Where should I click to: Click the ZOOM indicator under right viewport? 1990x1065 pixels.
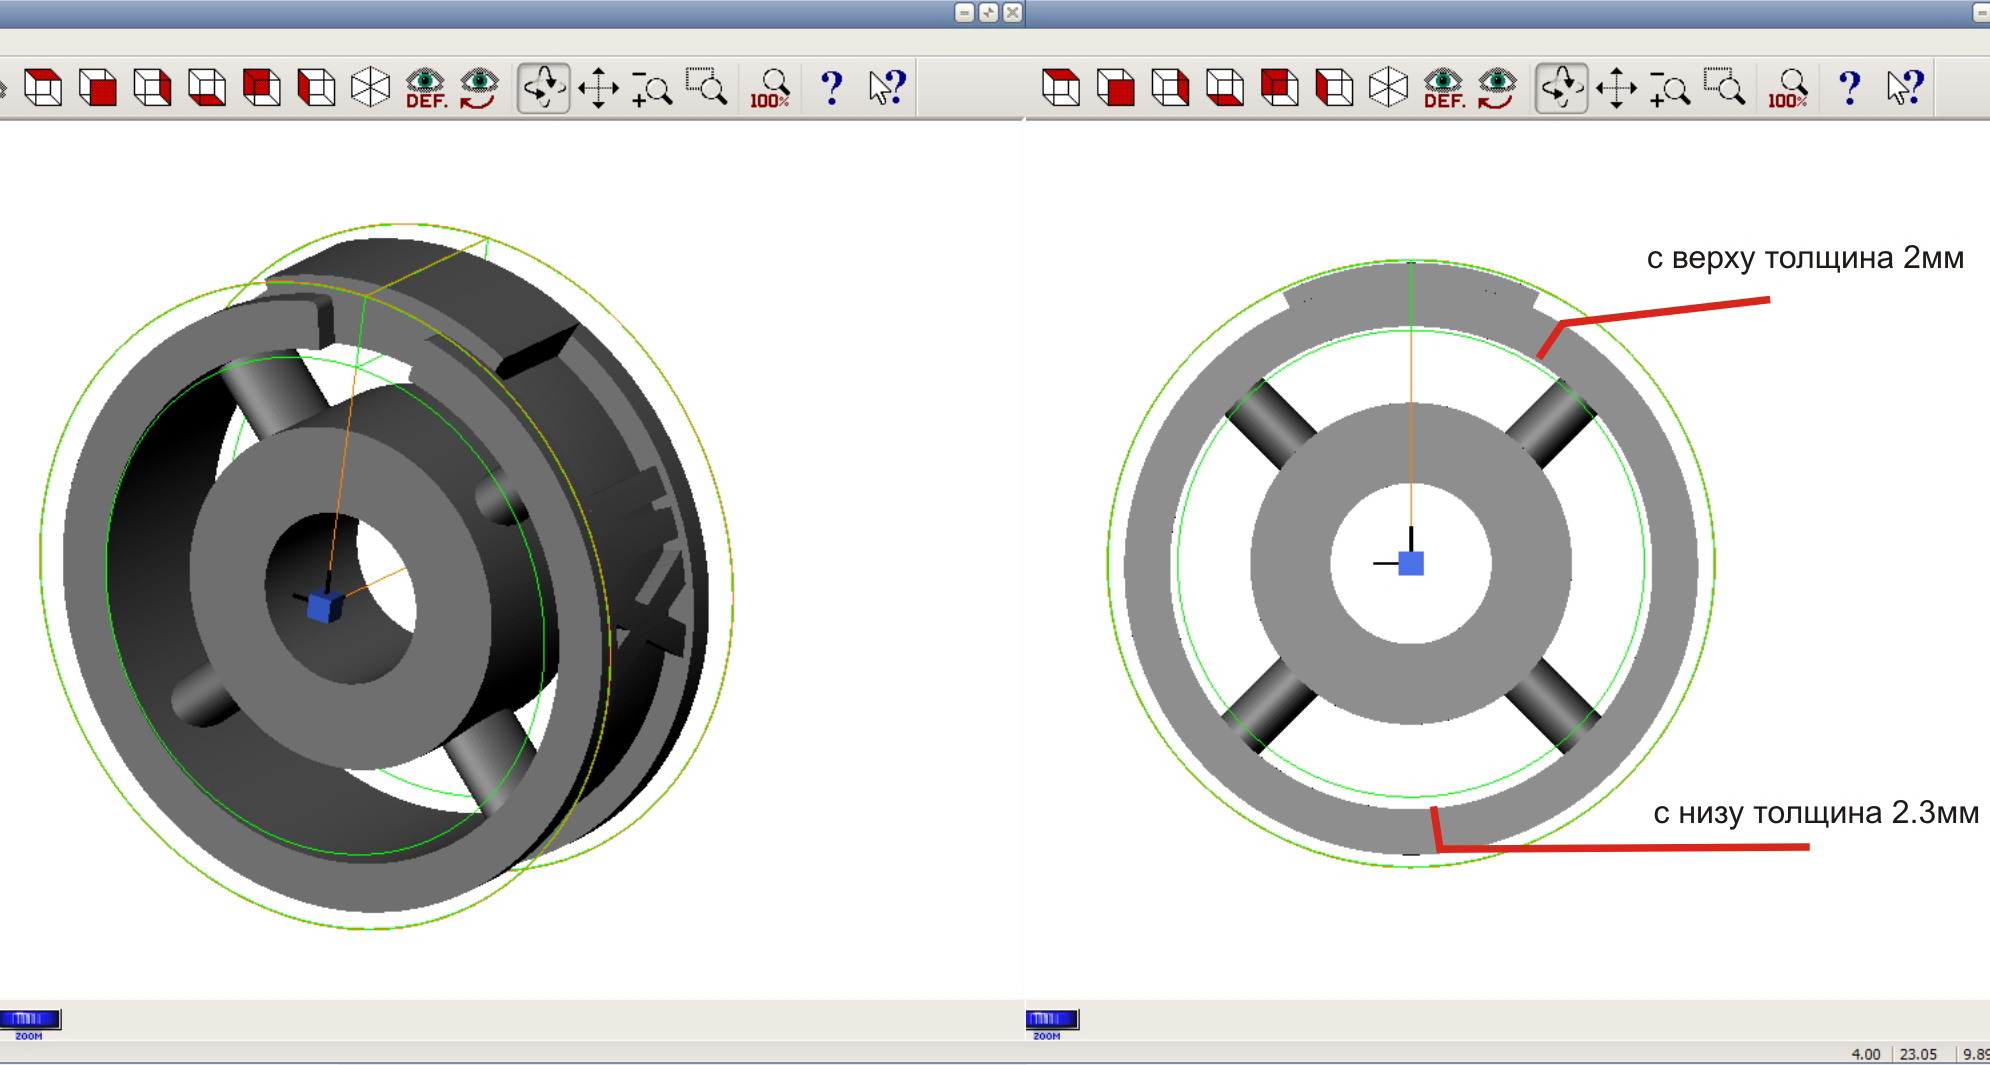(x=1052, y=1020)
